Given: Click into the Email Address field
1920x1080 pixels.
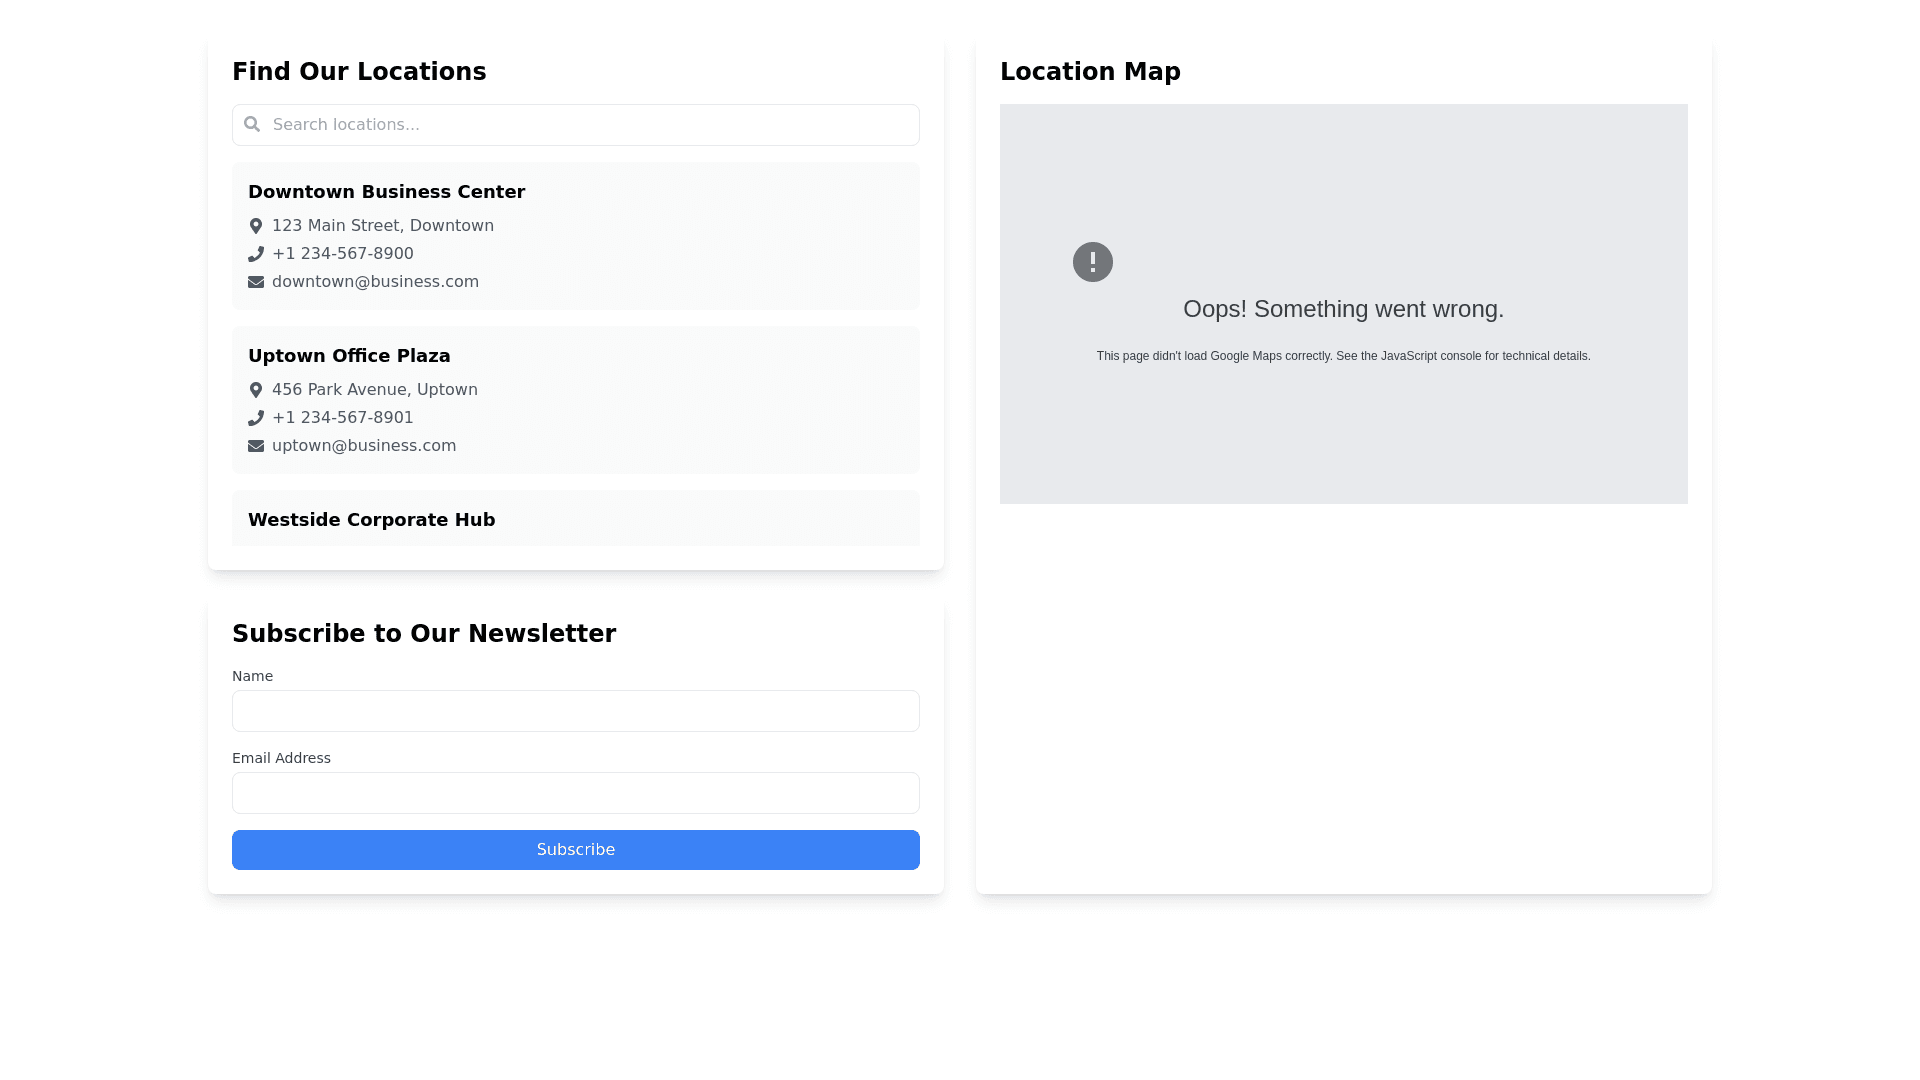Looking at the screenshot, I should pos(575,793).
